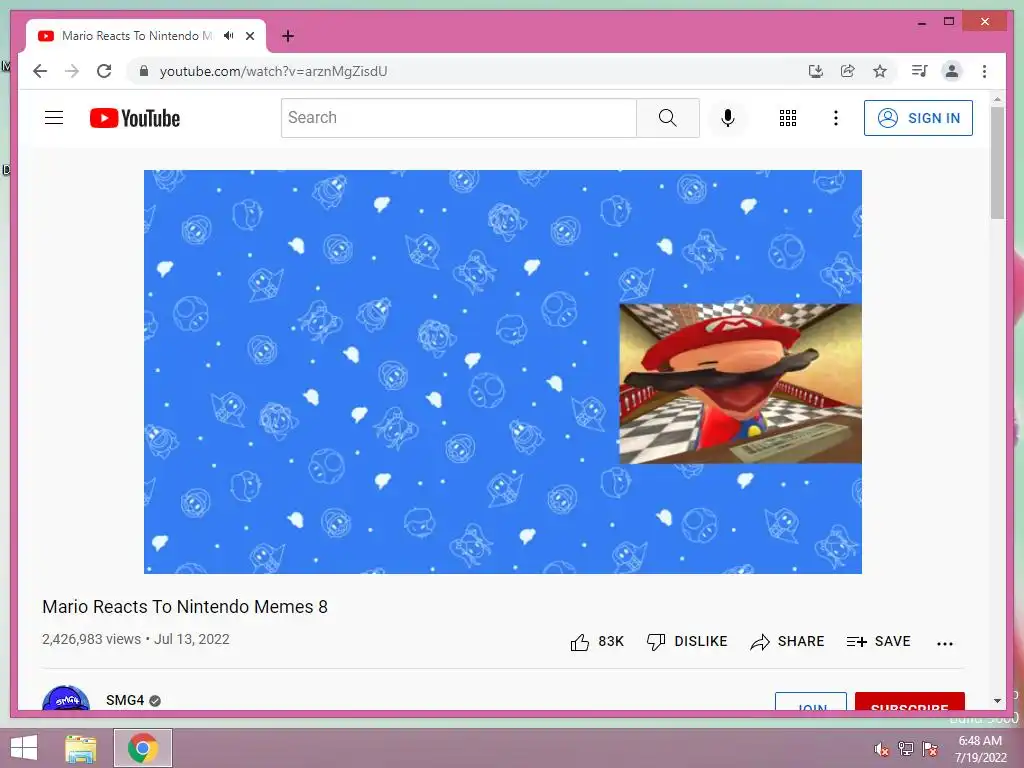Open a new tab with the plus button
This screenshot has width=1024, height=768.
point(287,36)
